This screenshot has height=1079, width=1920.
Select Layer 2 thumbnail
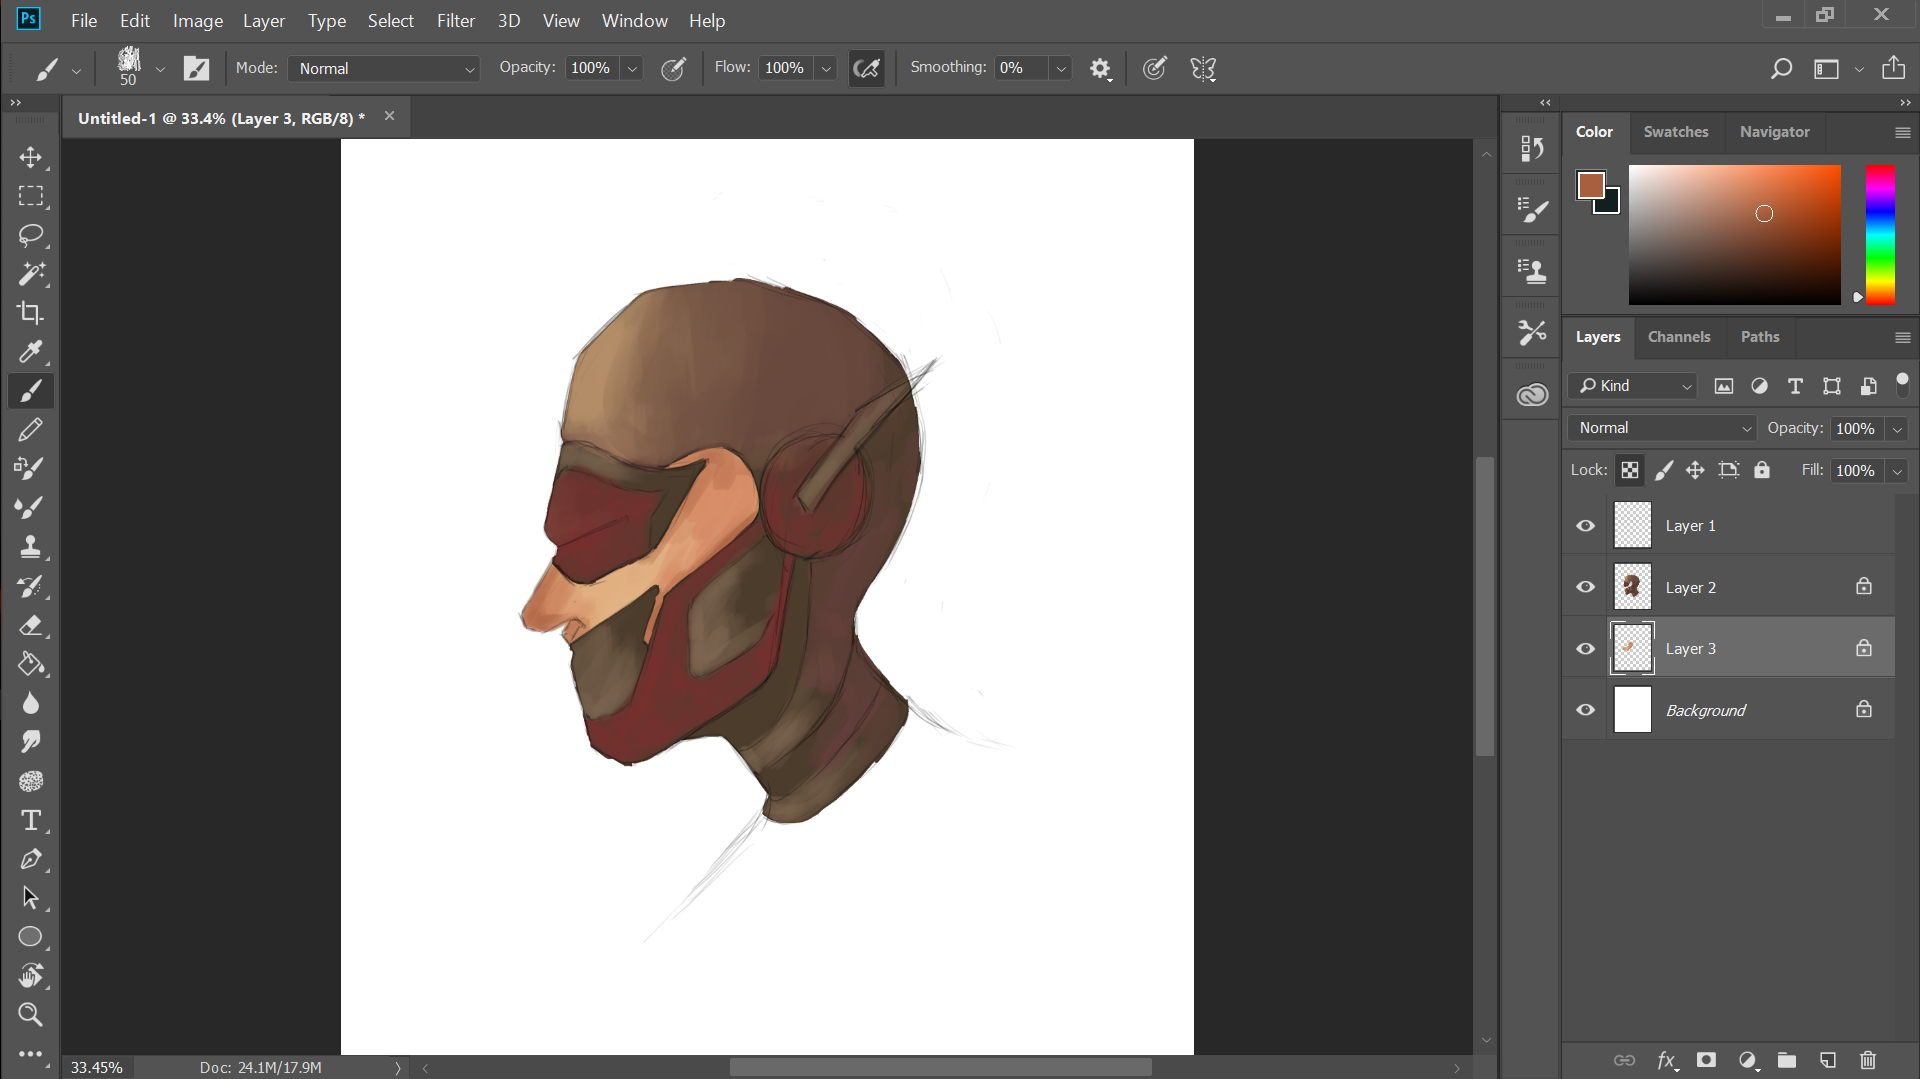(x=1632, y=587)
